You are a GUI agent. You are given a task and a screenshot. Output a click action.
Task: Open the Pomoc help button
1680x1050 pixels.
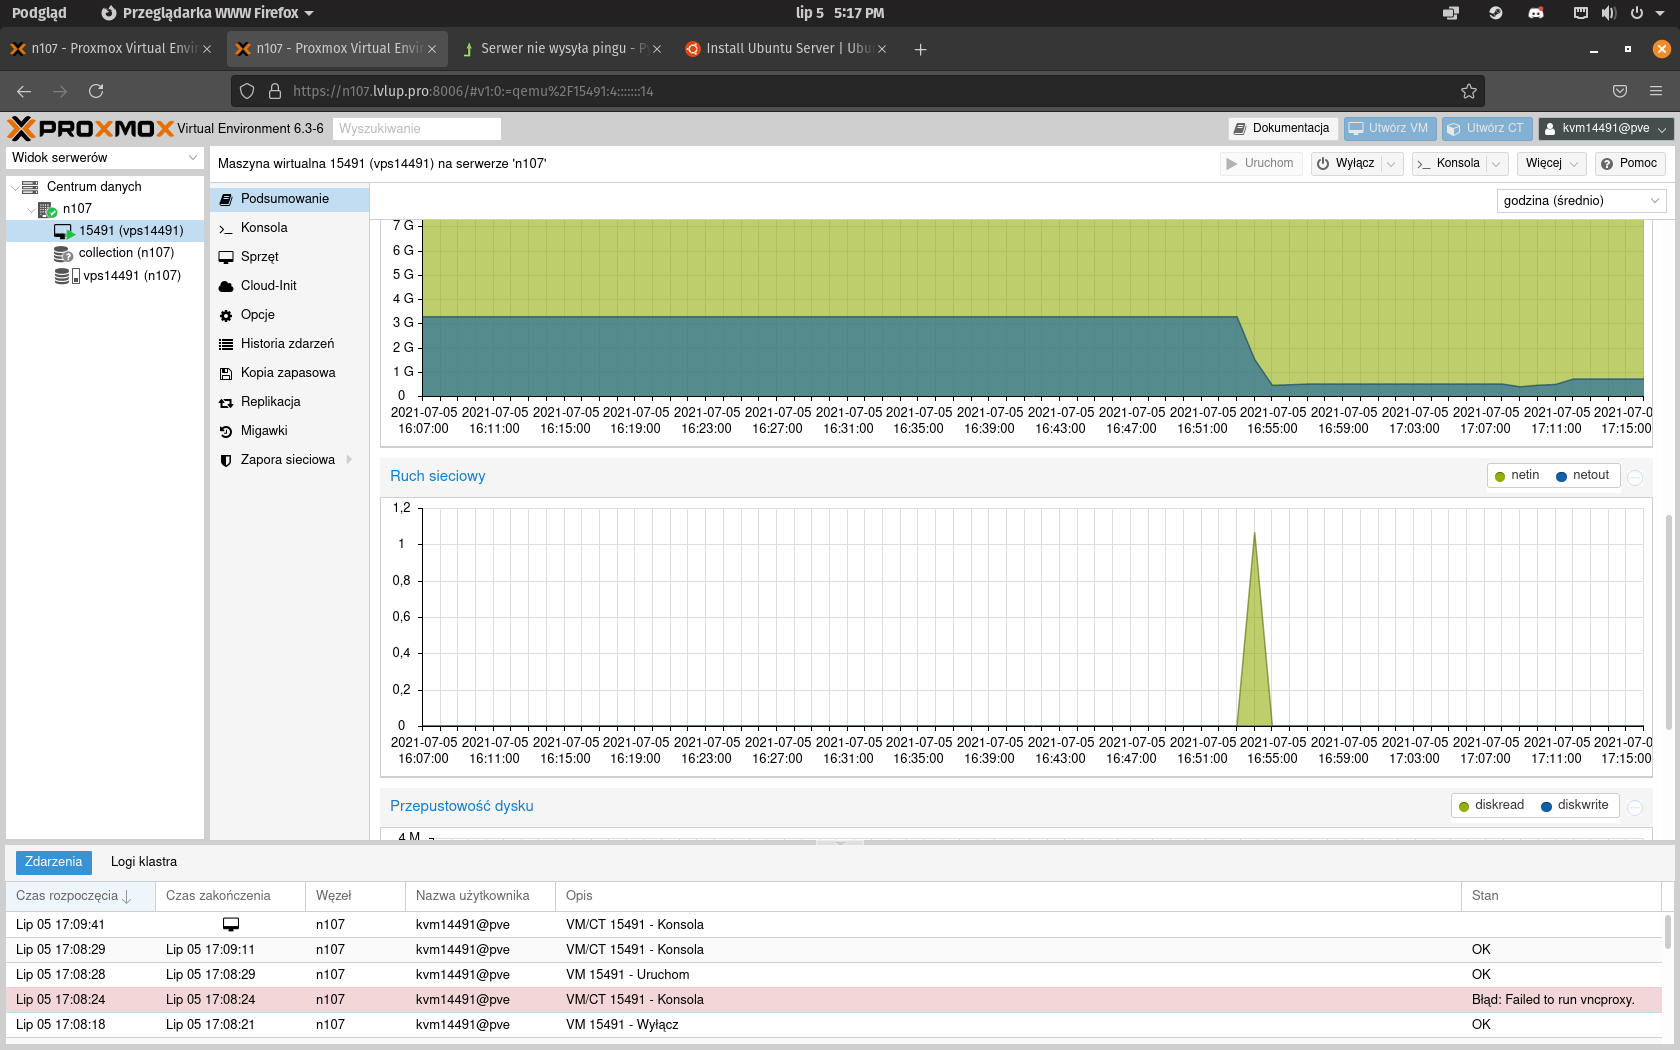pos(1630,164)
